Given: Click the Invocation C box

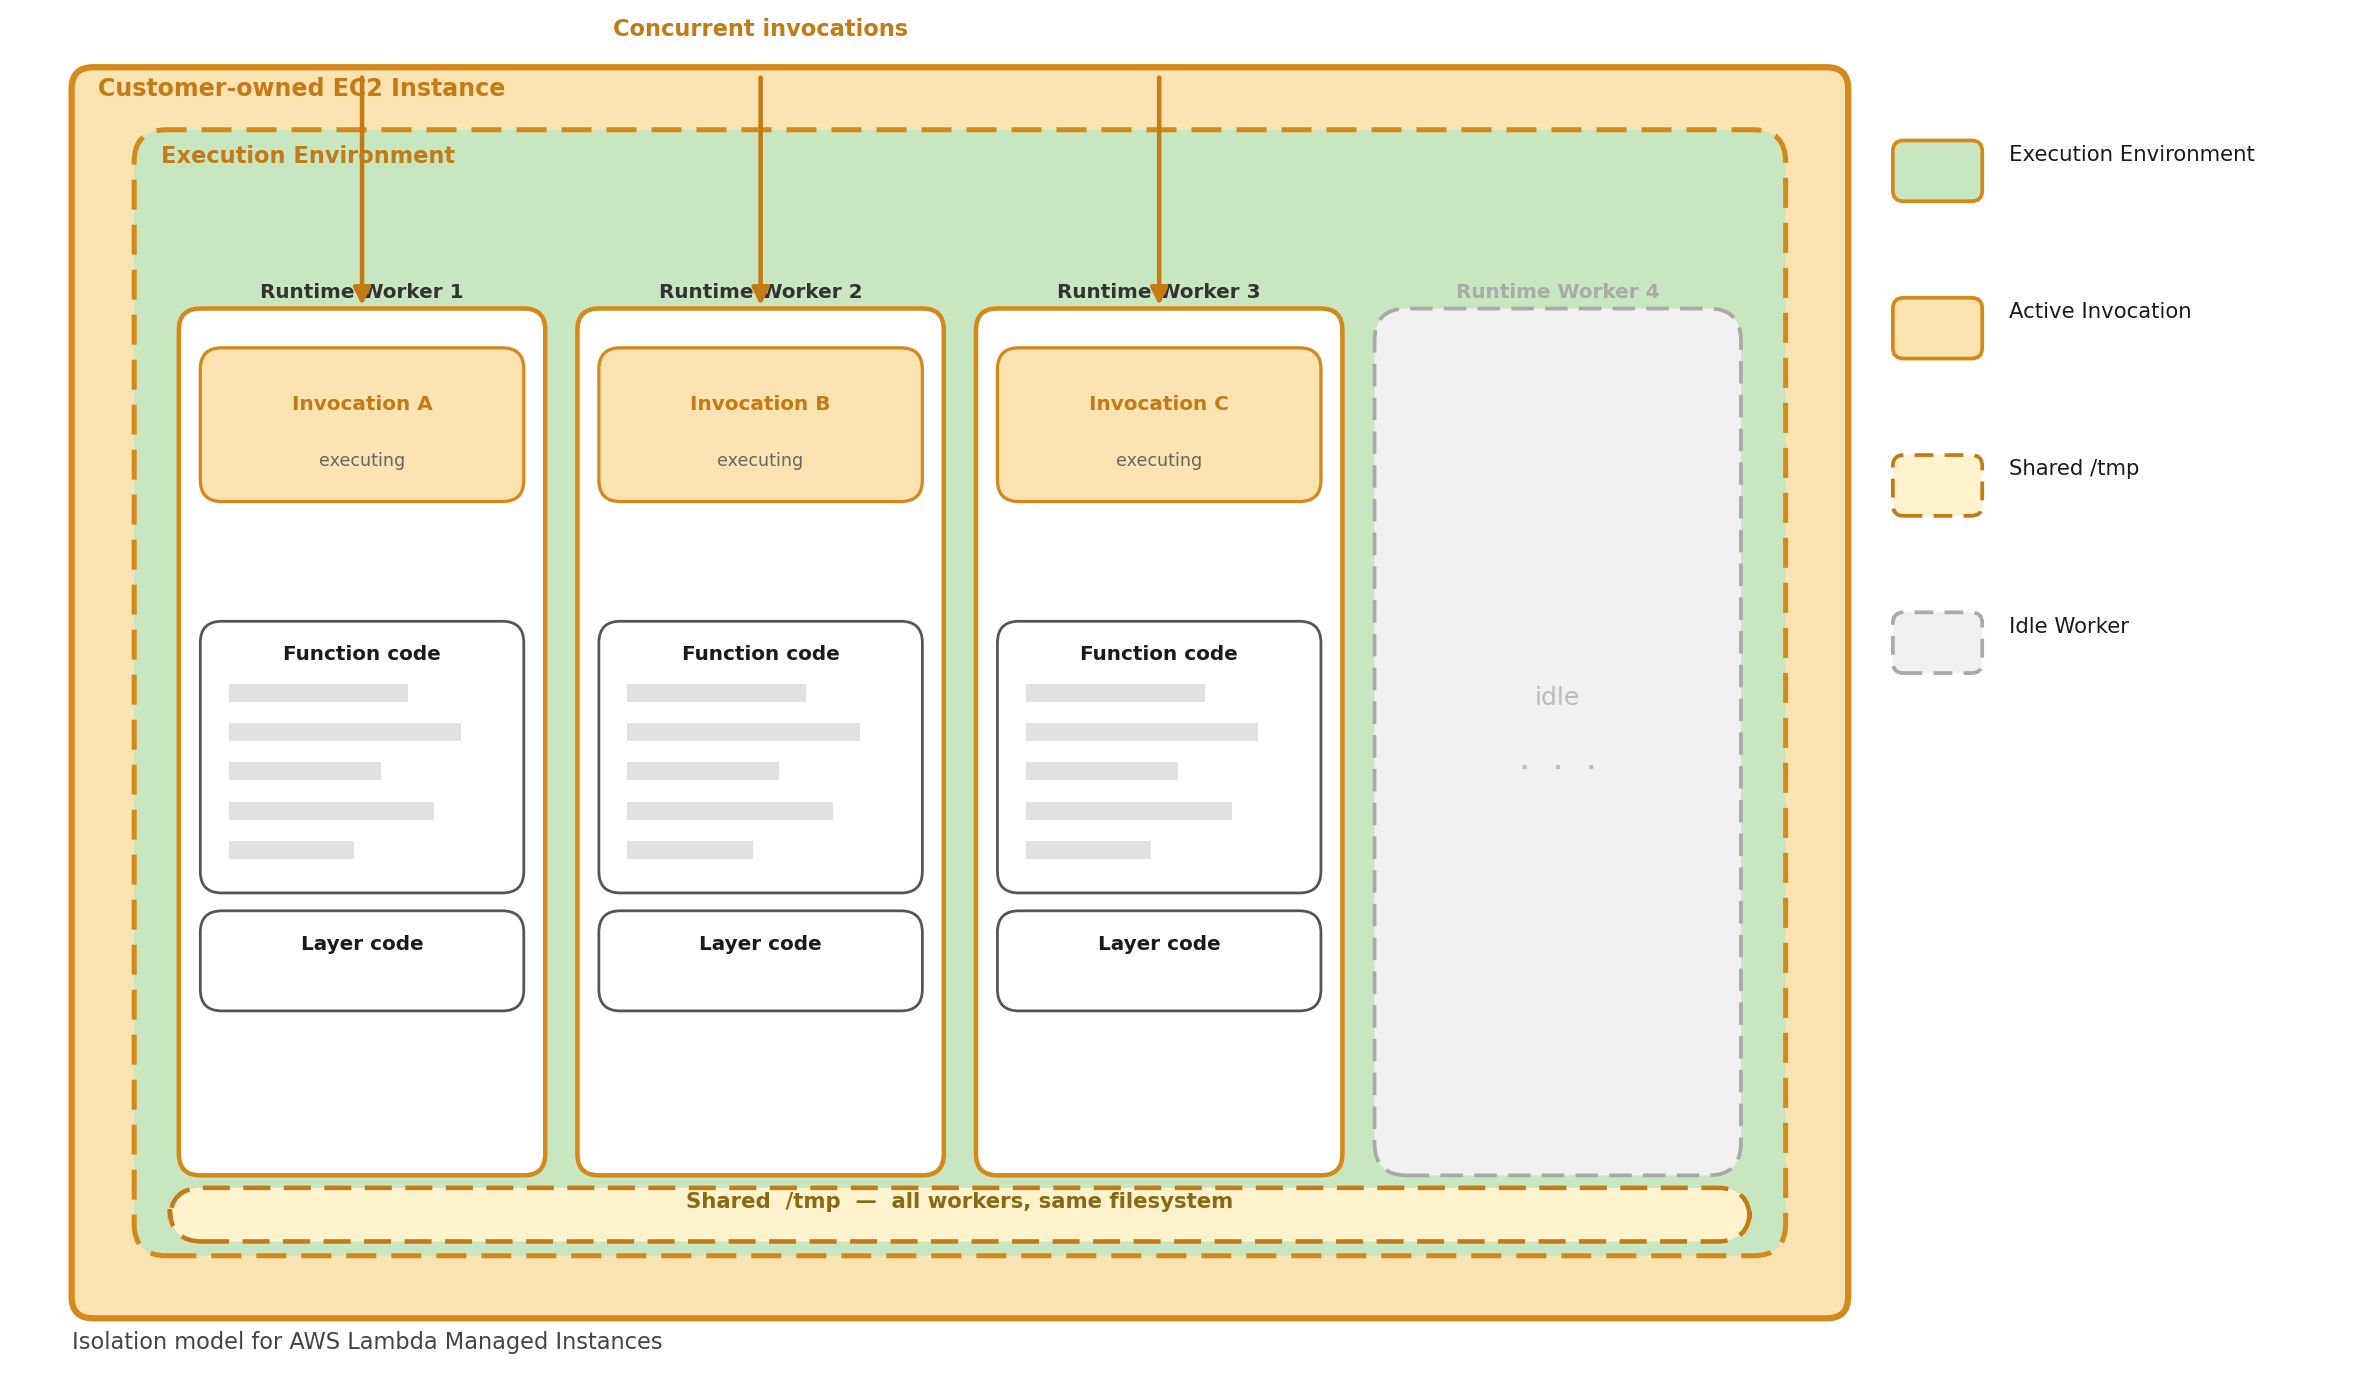Looking at the screenshot, I should click(x=1157, y=423).
